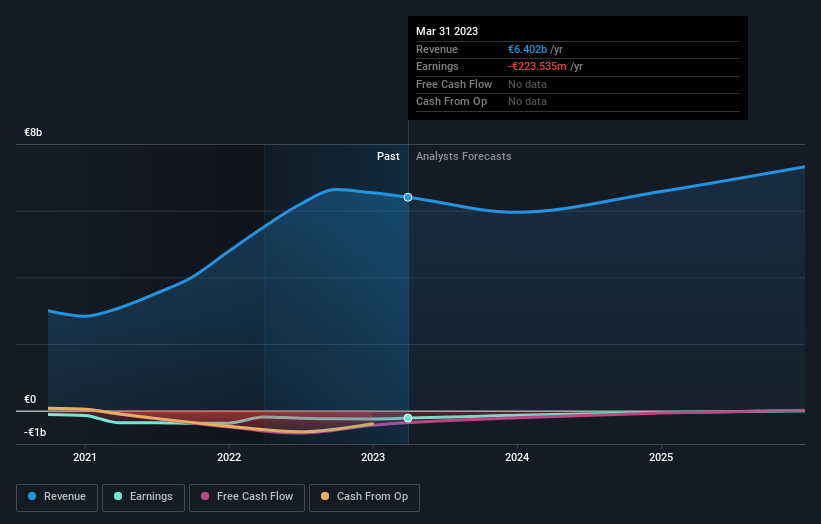Toggle the Cash From Op legend button

[x=364, y=497]
